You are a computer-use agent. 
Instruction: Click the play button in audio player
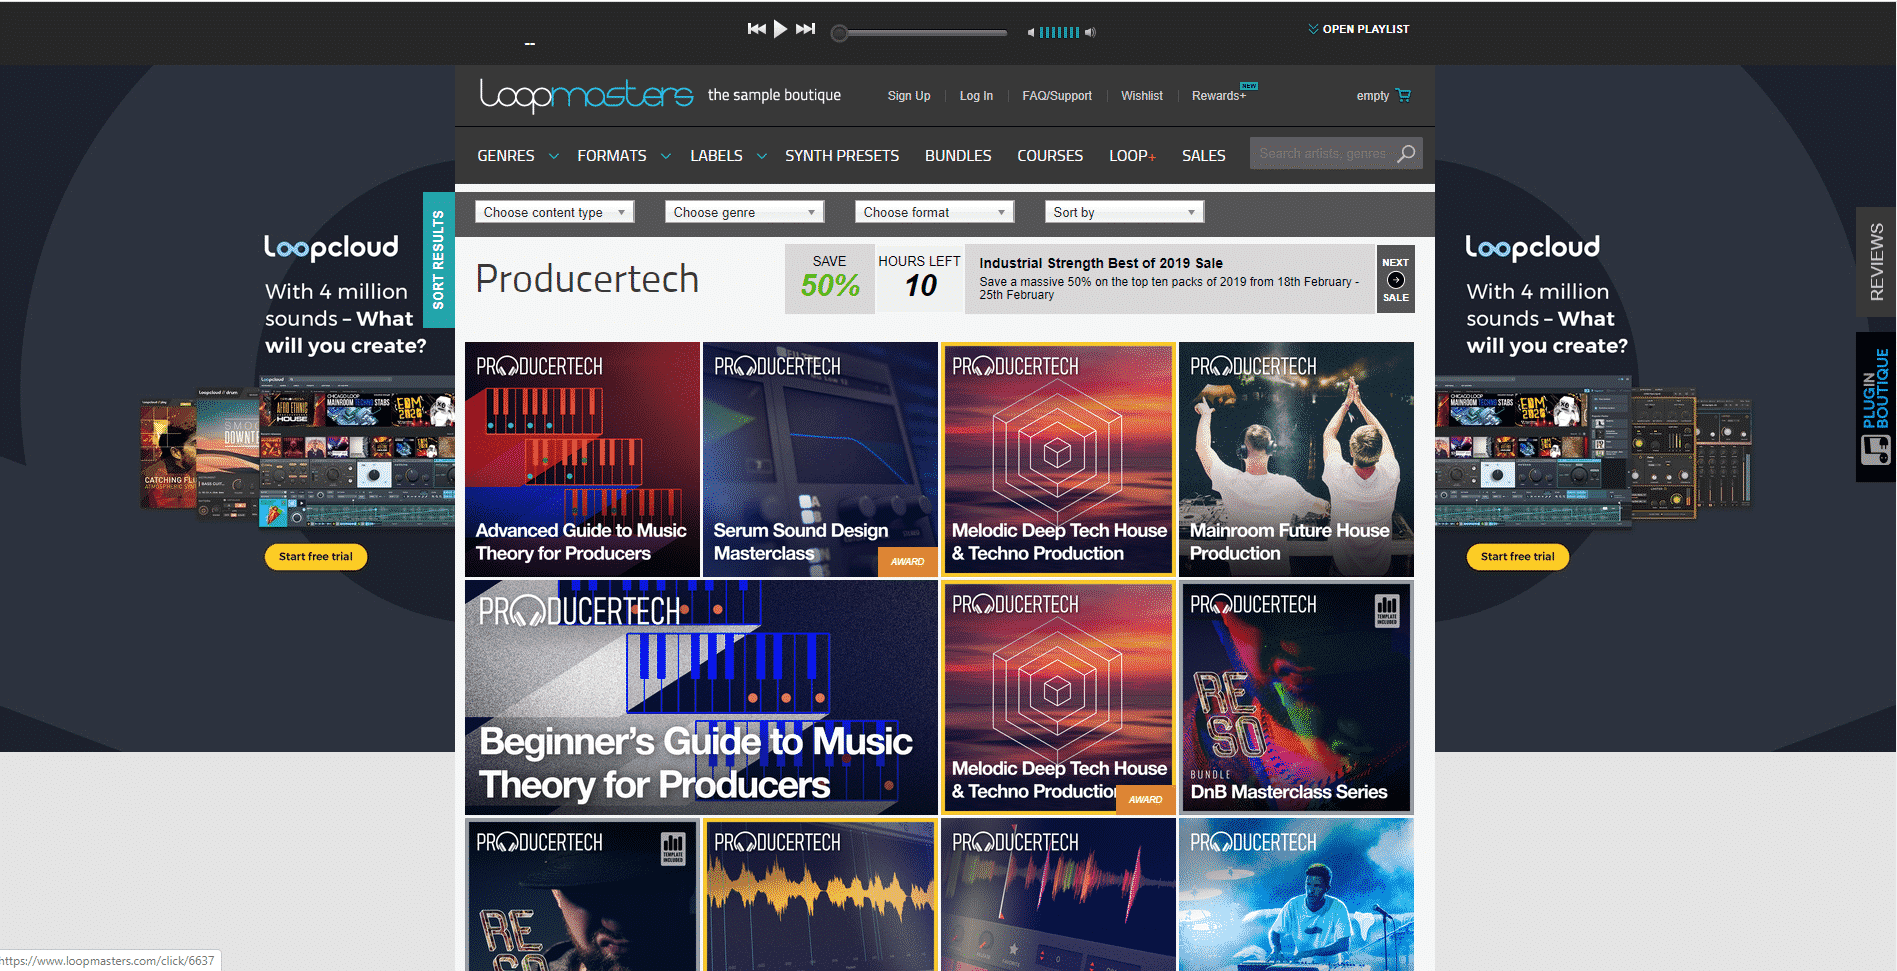(x=781, y=29)
